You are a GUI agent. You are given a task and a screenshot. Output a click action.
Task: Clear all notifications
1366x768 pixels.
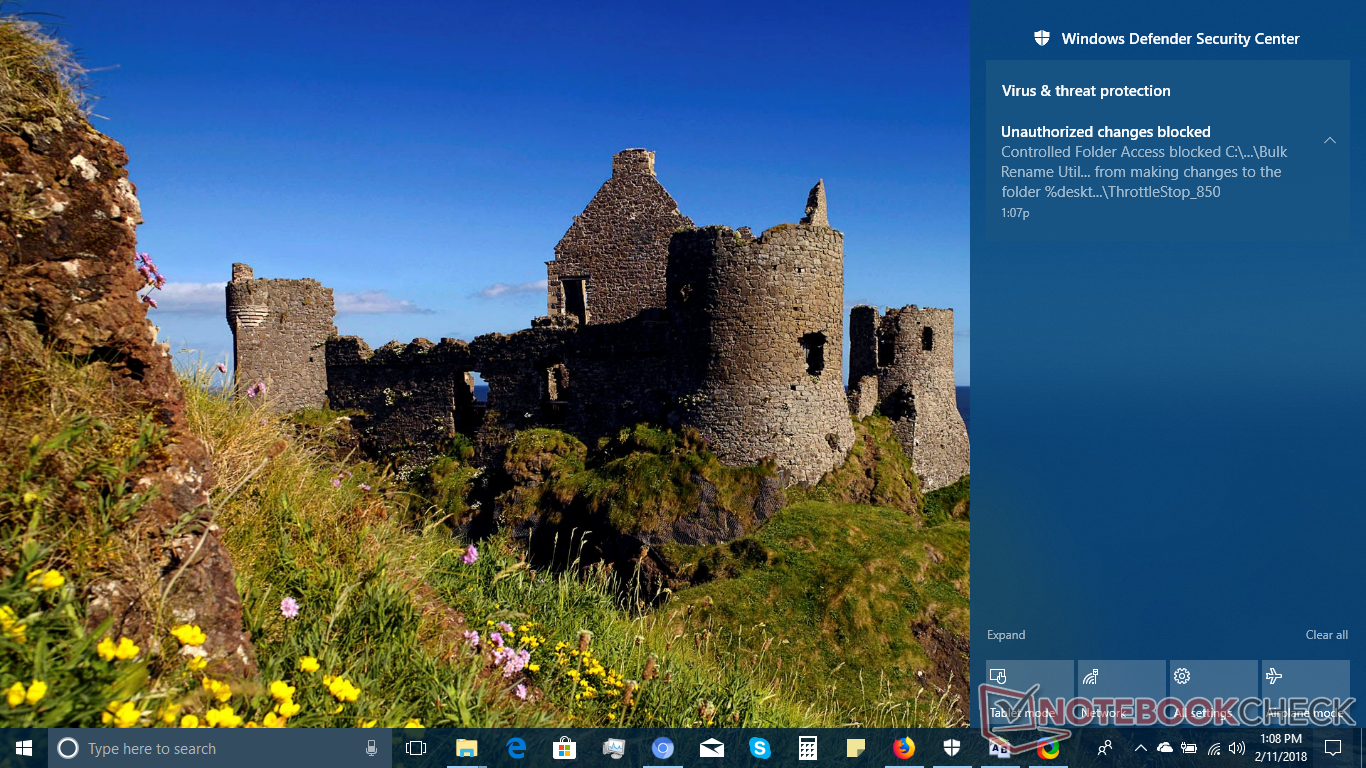1327,635
